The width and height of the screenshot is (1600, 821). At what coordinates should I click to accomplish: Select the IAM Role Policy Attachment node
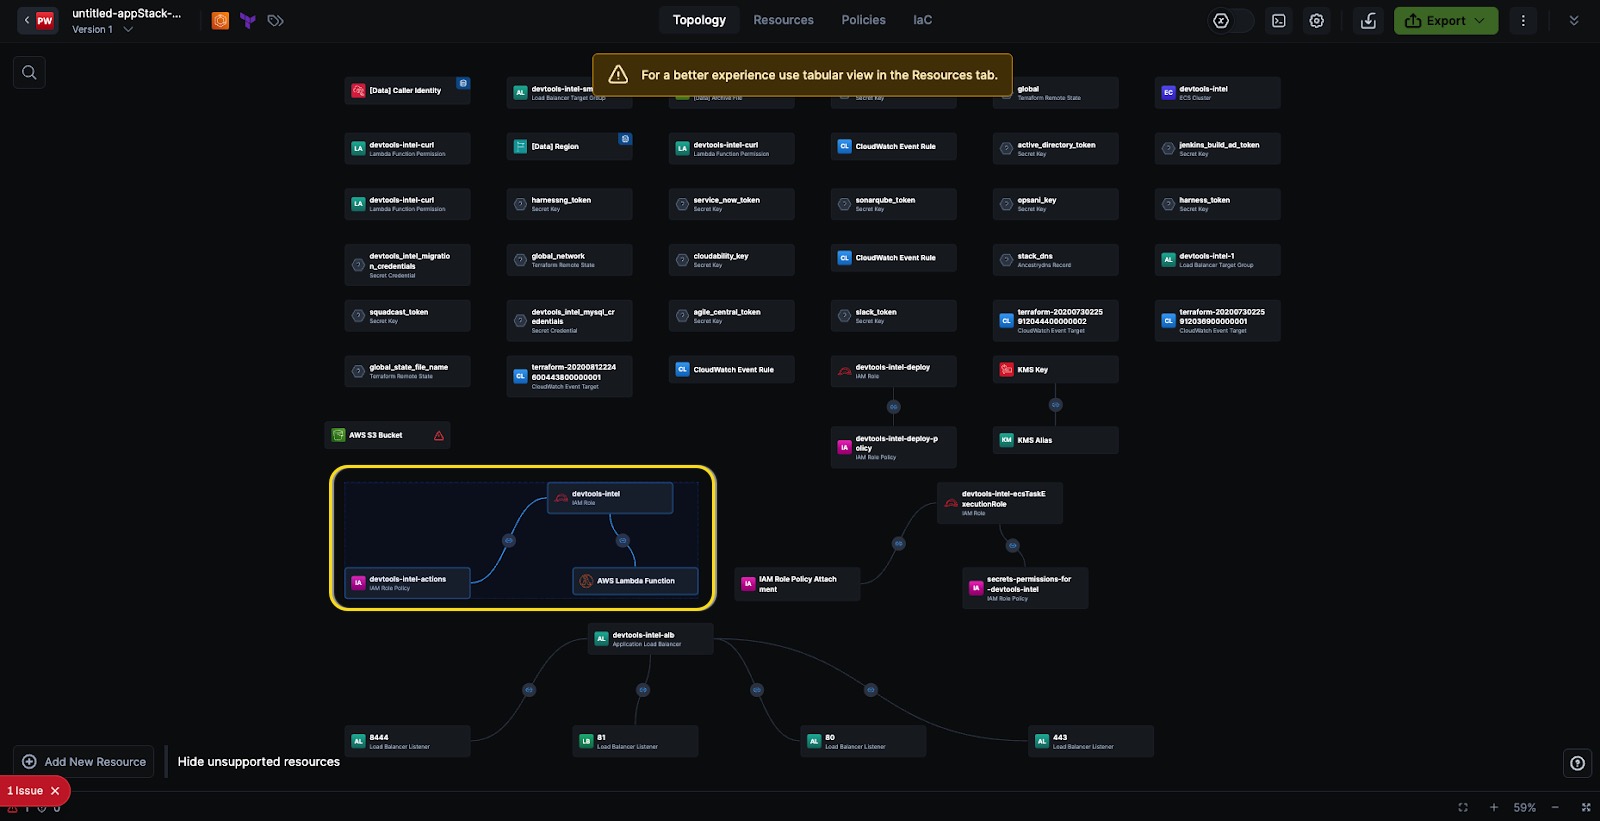coord(797,583)
